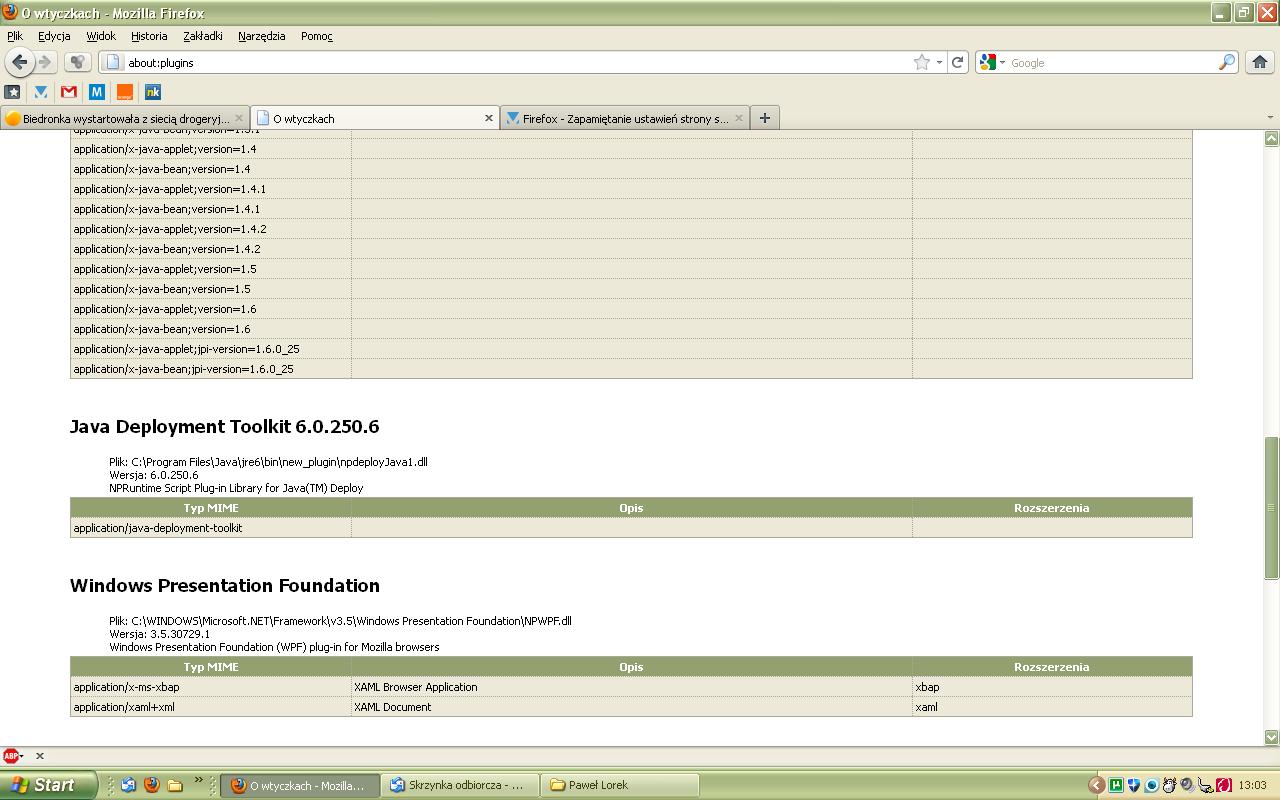Open the search engine selector dropdown

(x=992, y=62)
